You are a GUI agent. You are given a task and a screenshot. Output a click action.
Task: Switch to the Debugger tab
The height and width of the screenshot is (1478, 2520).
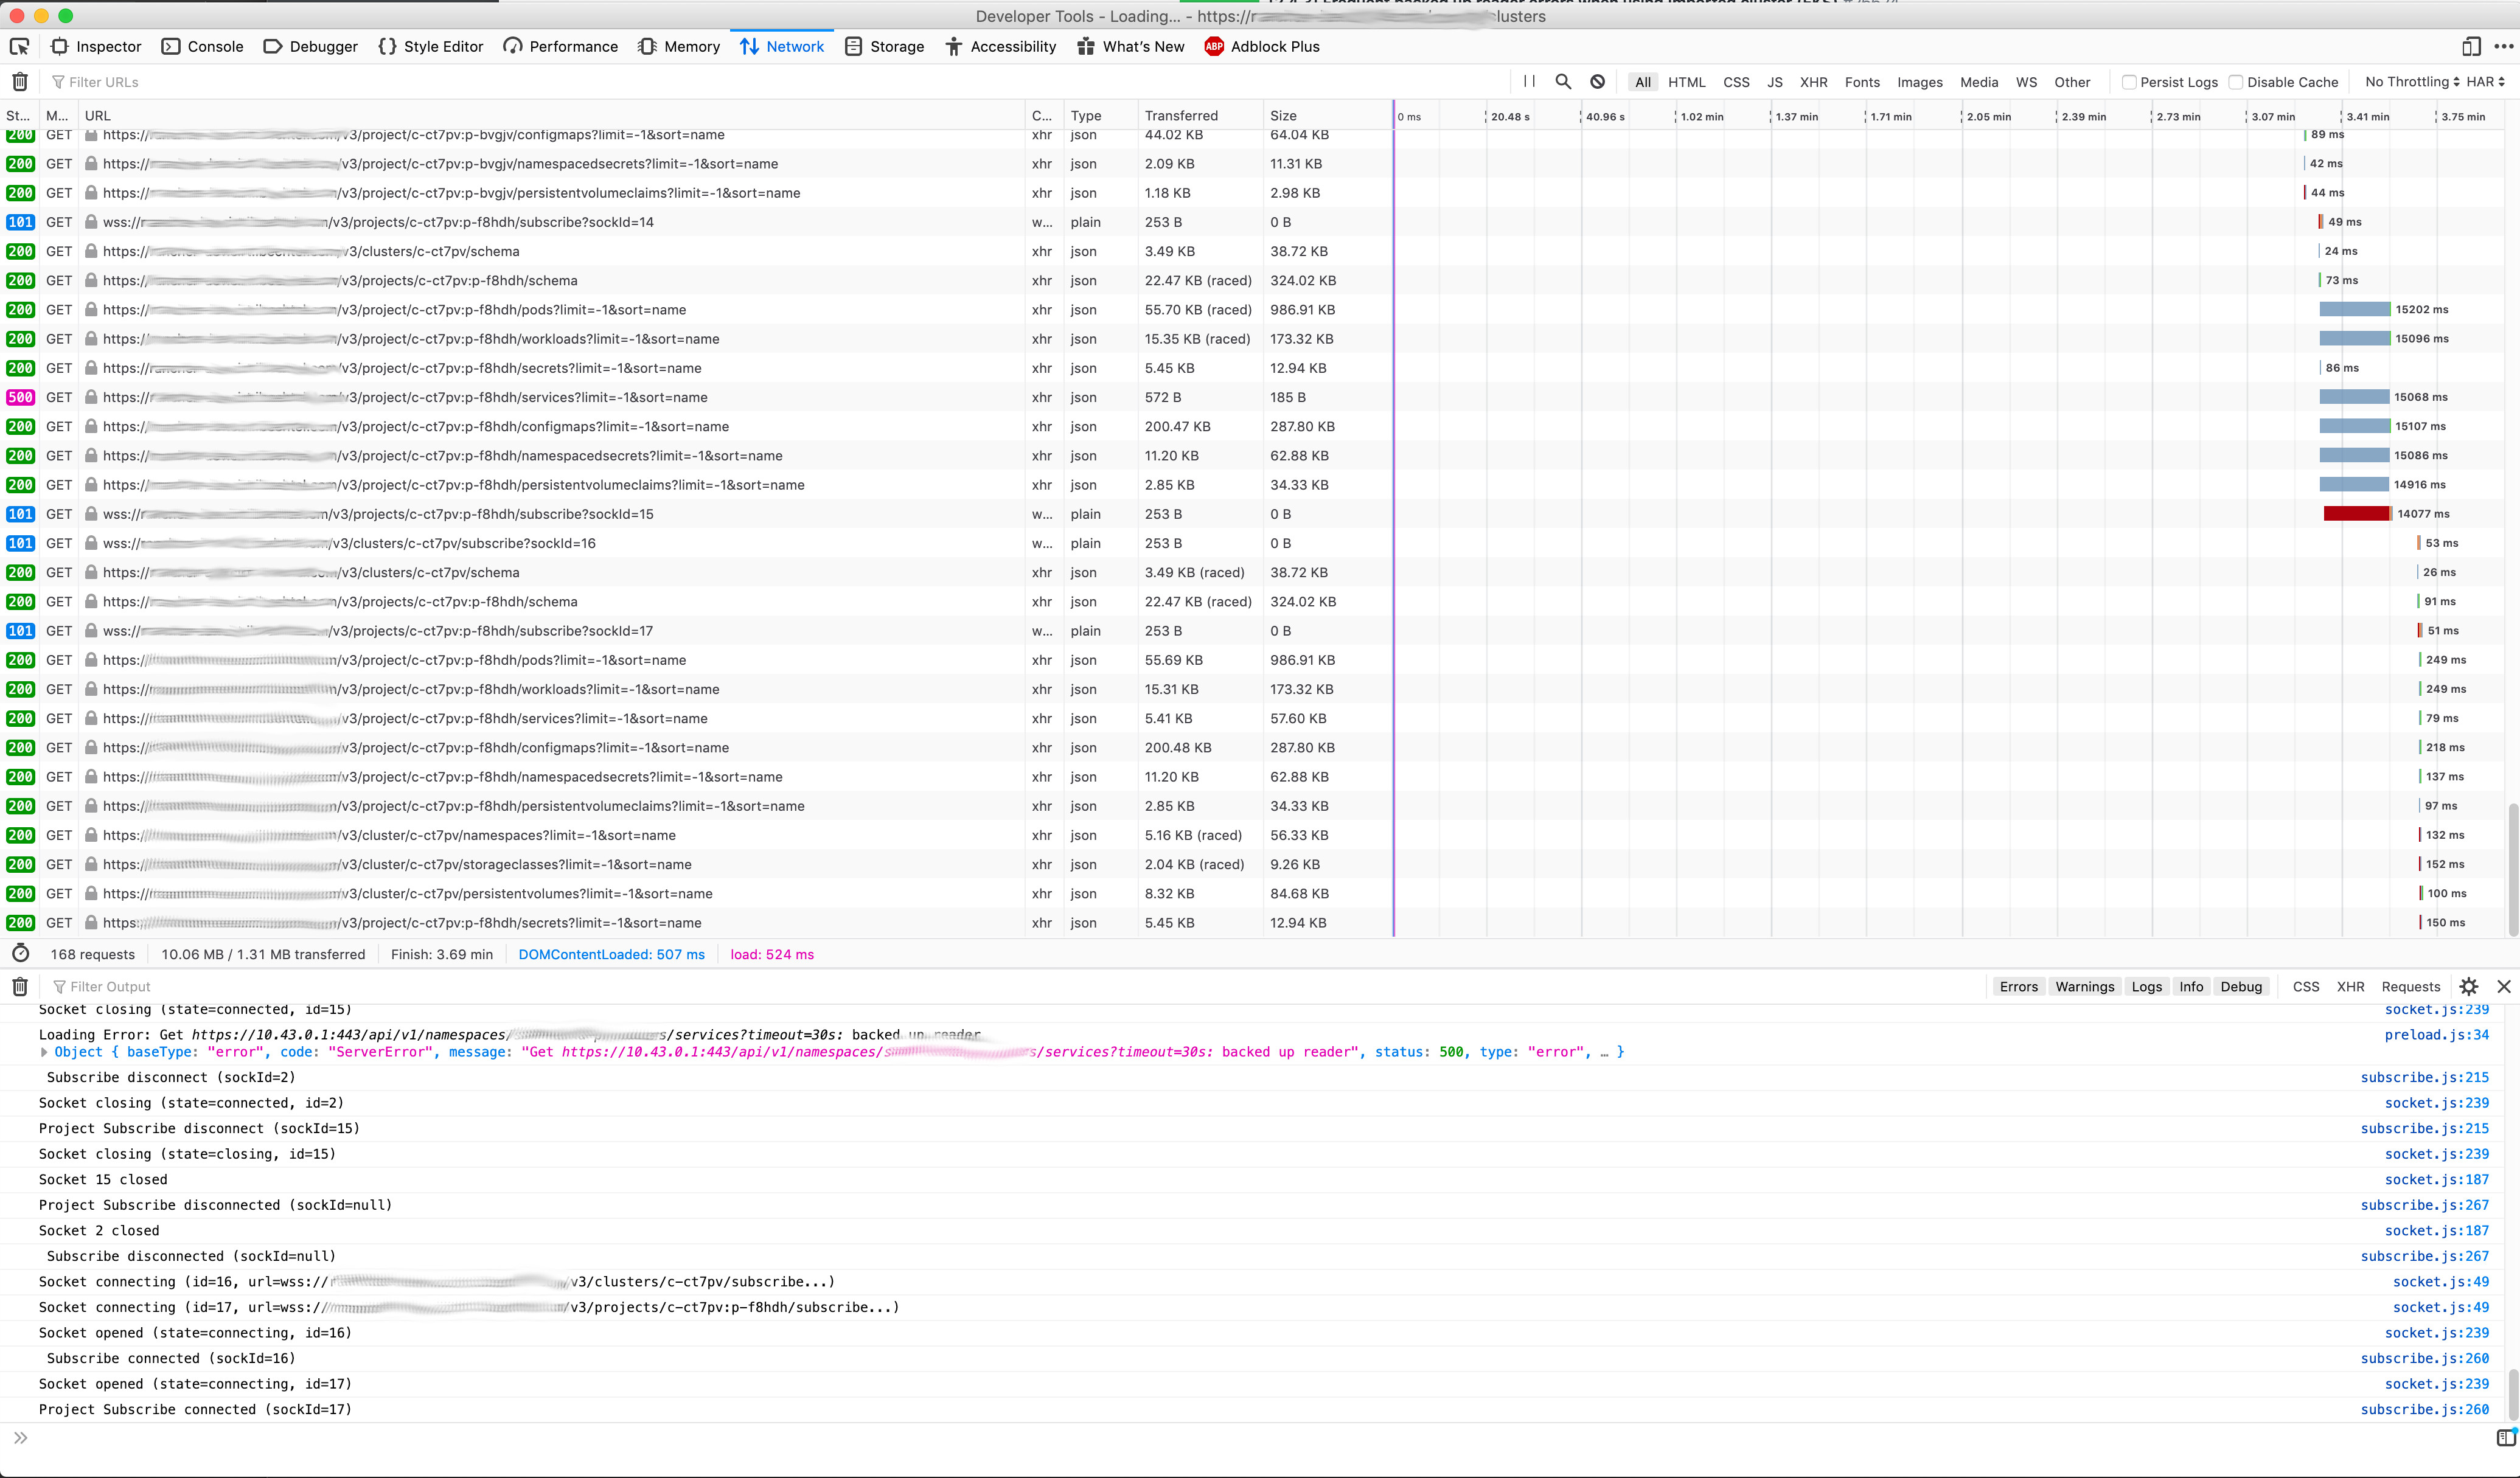pyautogui.click(x=311, y=46)
